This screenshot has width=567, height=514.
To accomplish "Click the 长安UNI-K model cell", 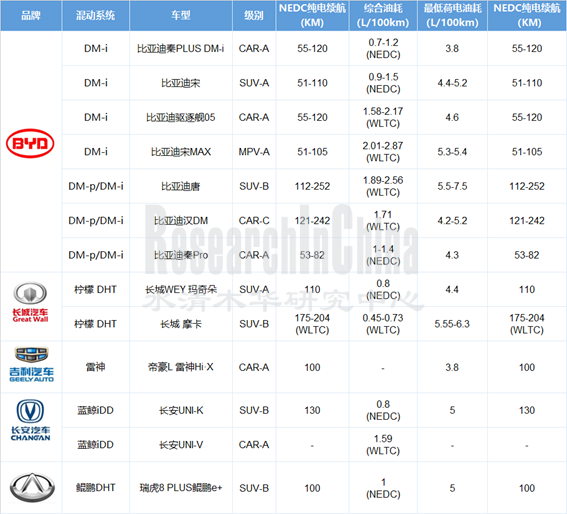I will 181,410.
